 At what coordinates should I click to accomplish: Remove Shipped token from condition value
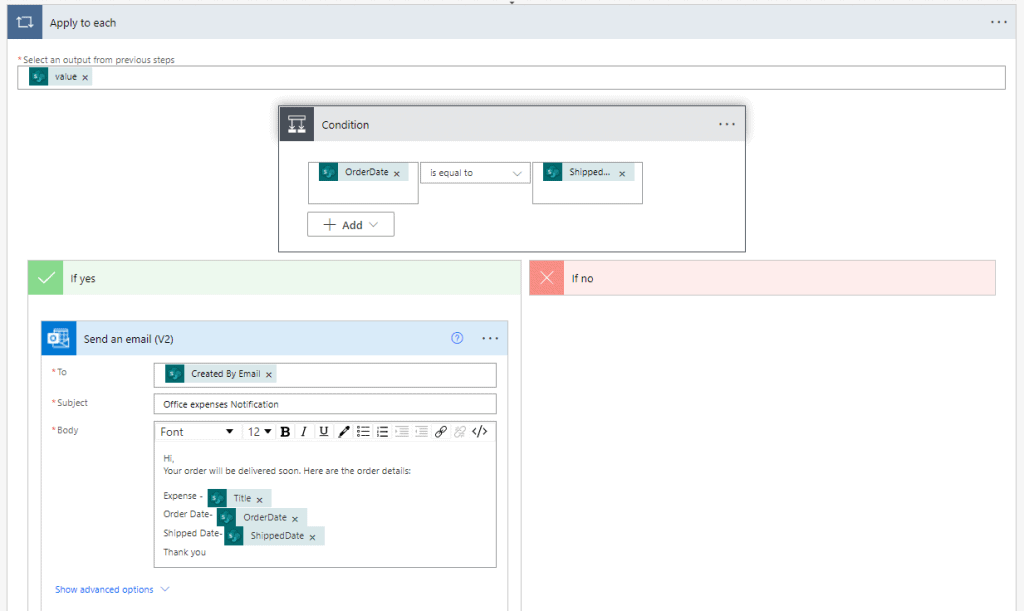622,174
